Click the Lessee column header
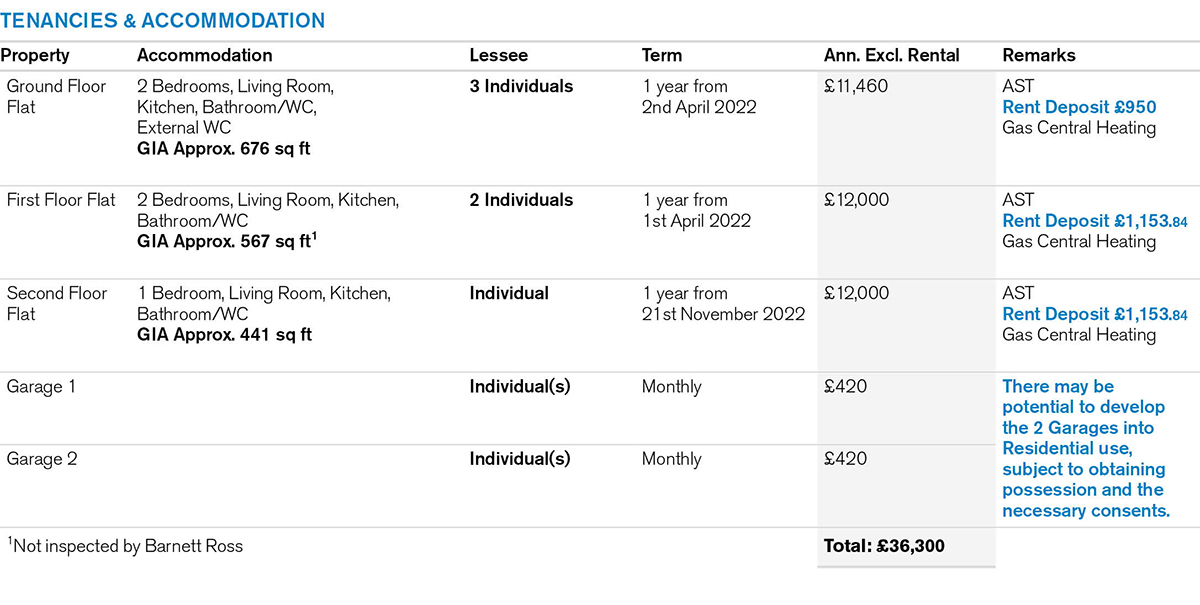This screenshot has width=1200, height=605. [x=498, y=56]
